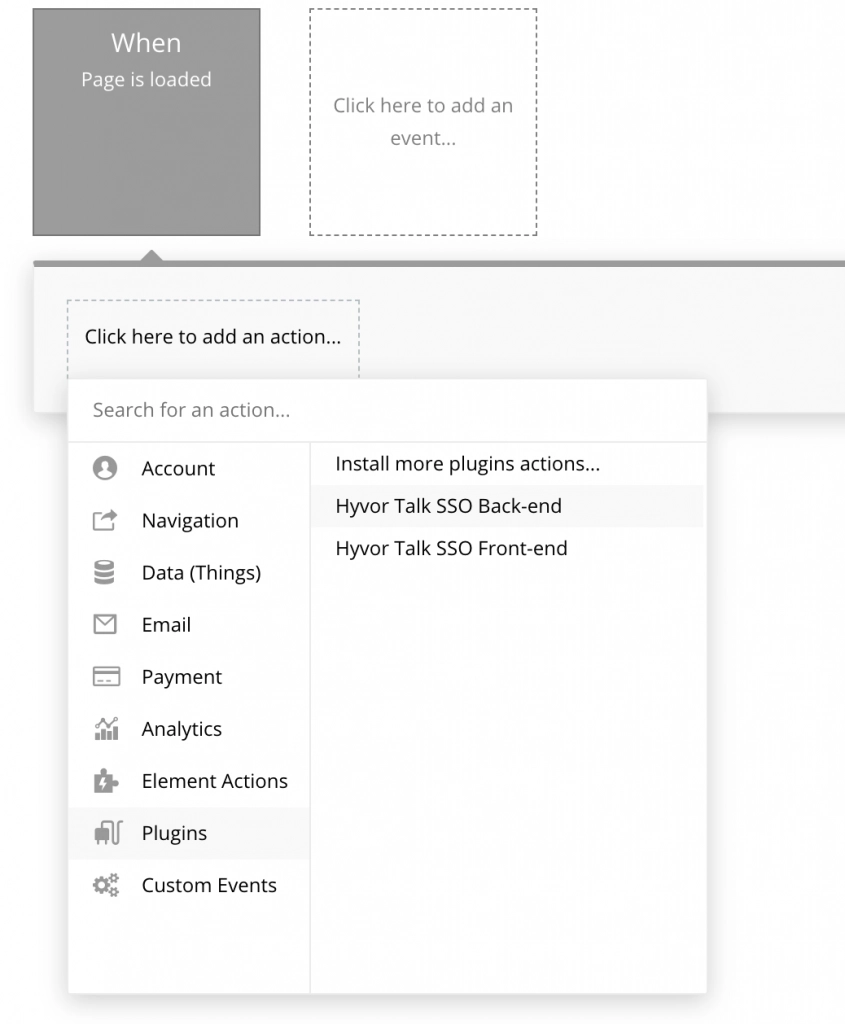
Task: Choose the Email action category
Action: pos(189,624)
